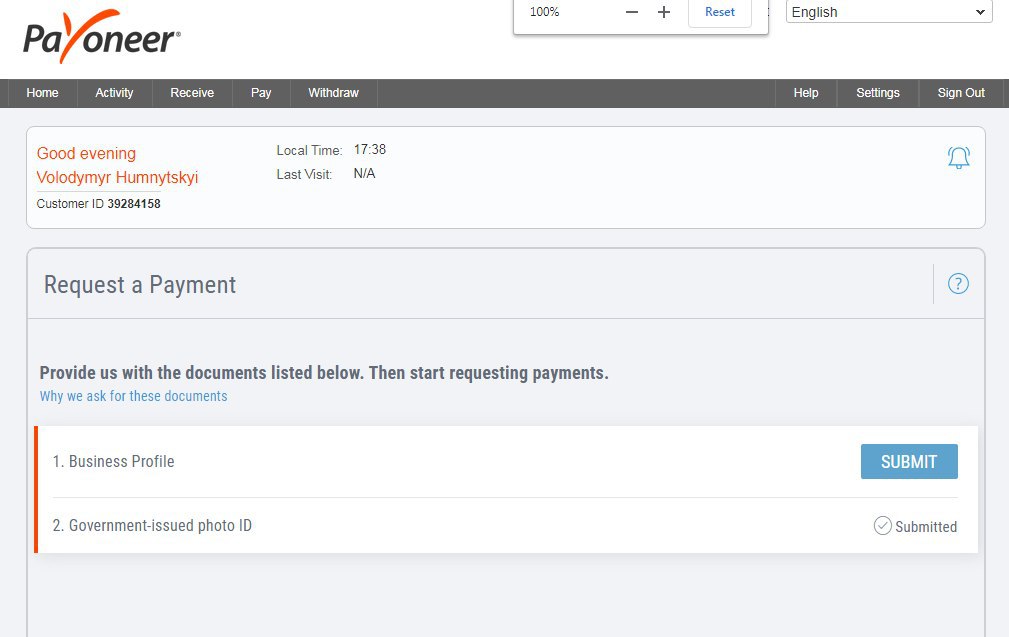Viewport: 1009px width, 637px height.
Task: Open the notifications bell
Action: 958,158
